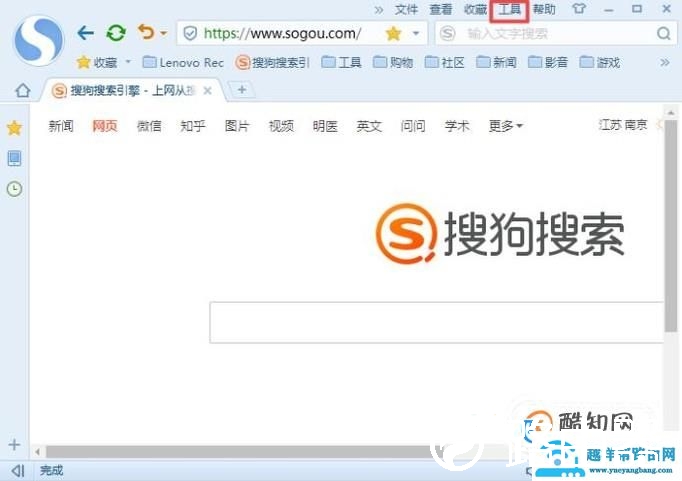Select the 搜狗搜索引擎 tab
Image resolution: width=682 pixels, height=481 pixels.
click(133, 90)
